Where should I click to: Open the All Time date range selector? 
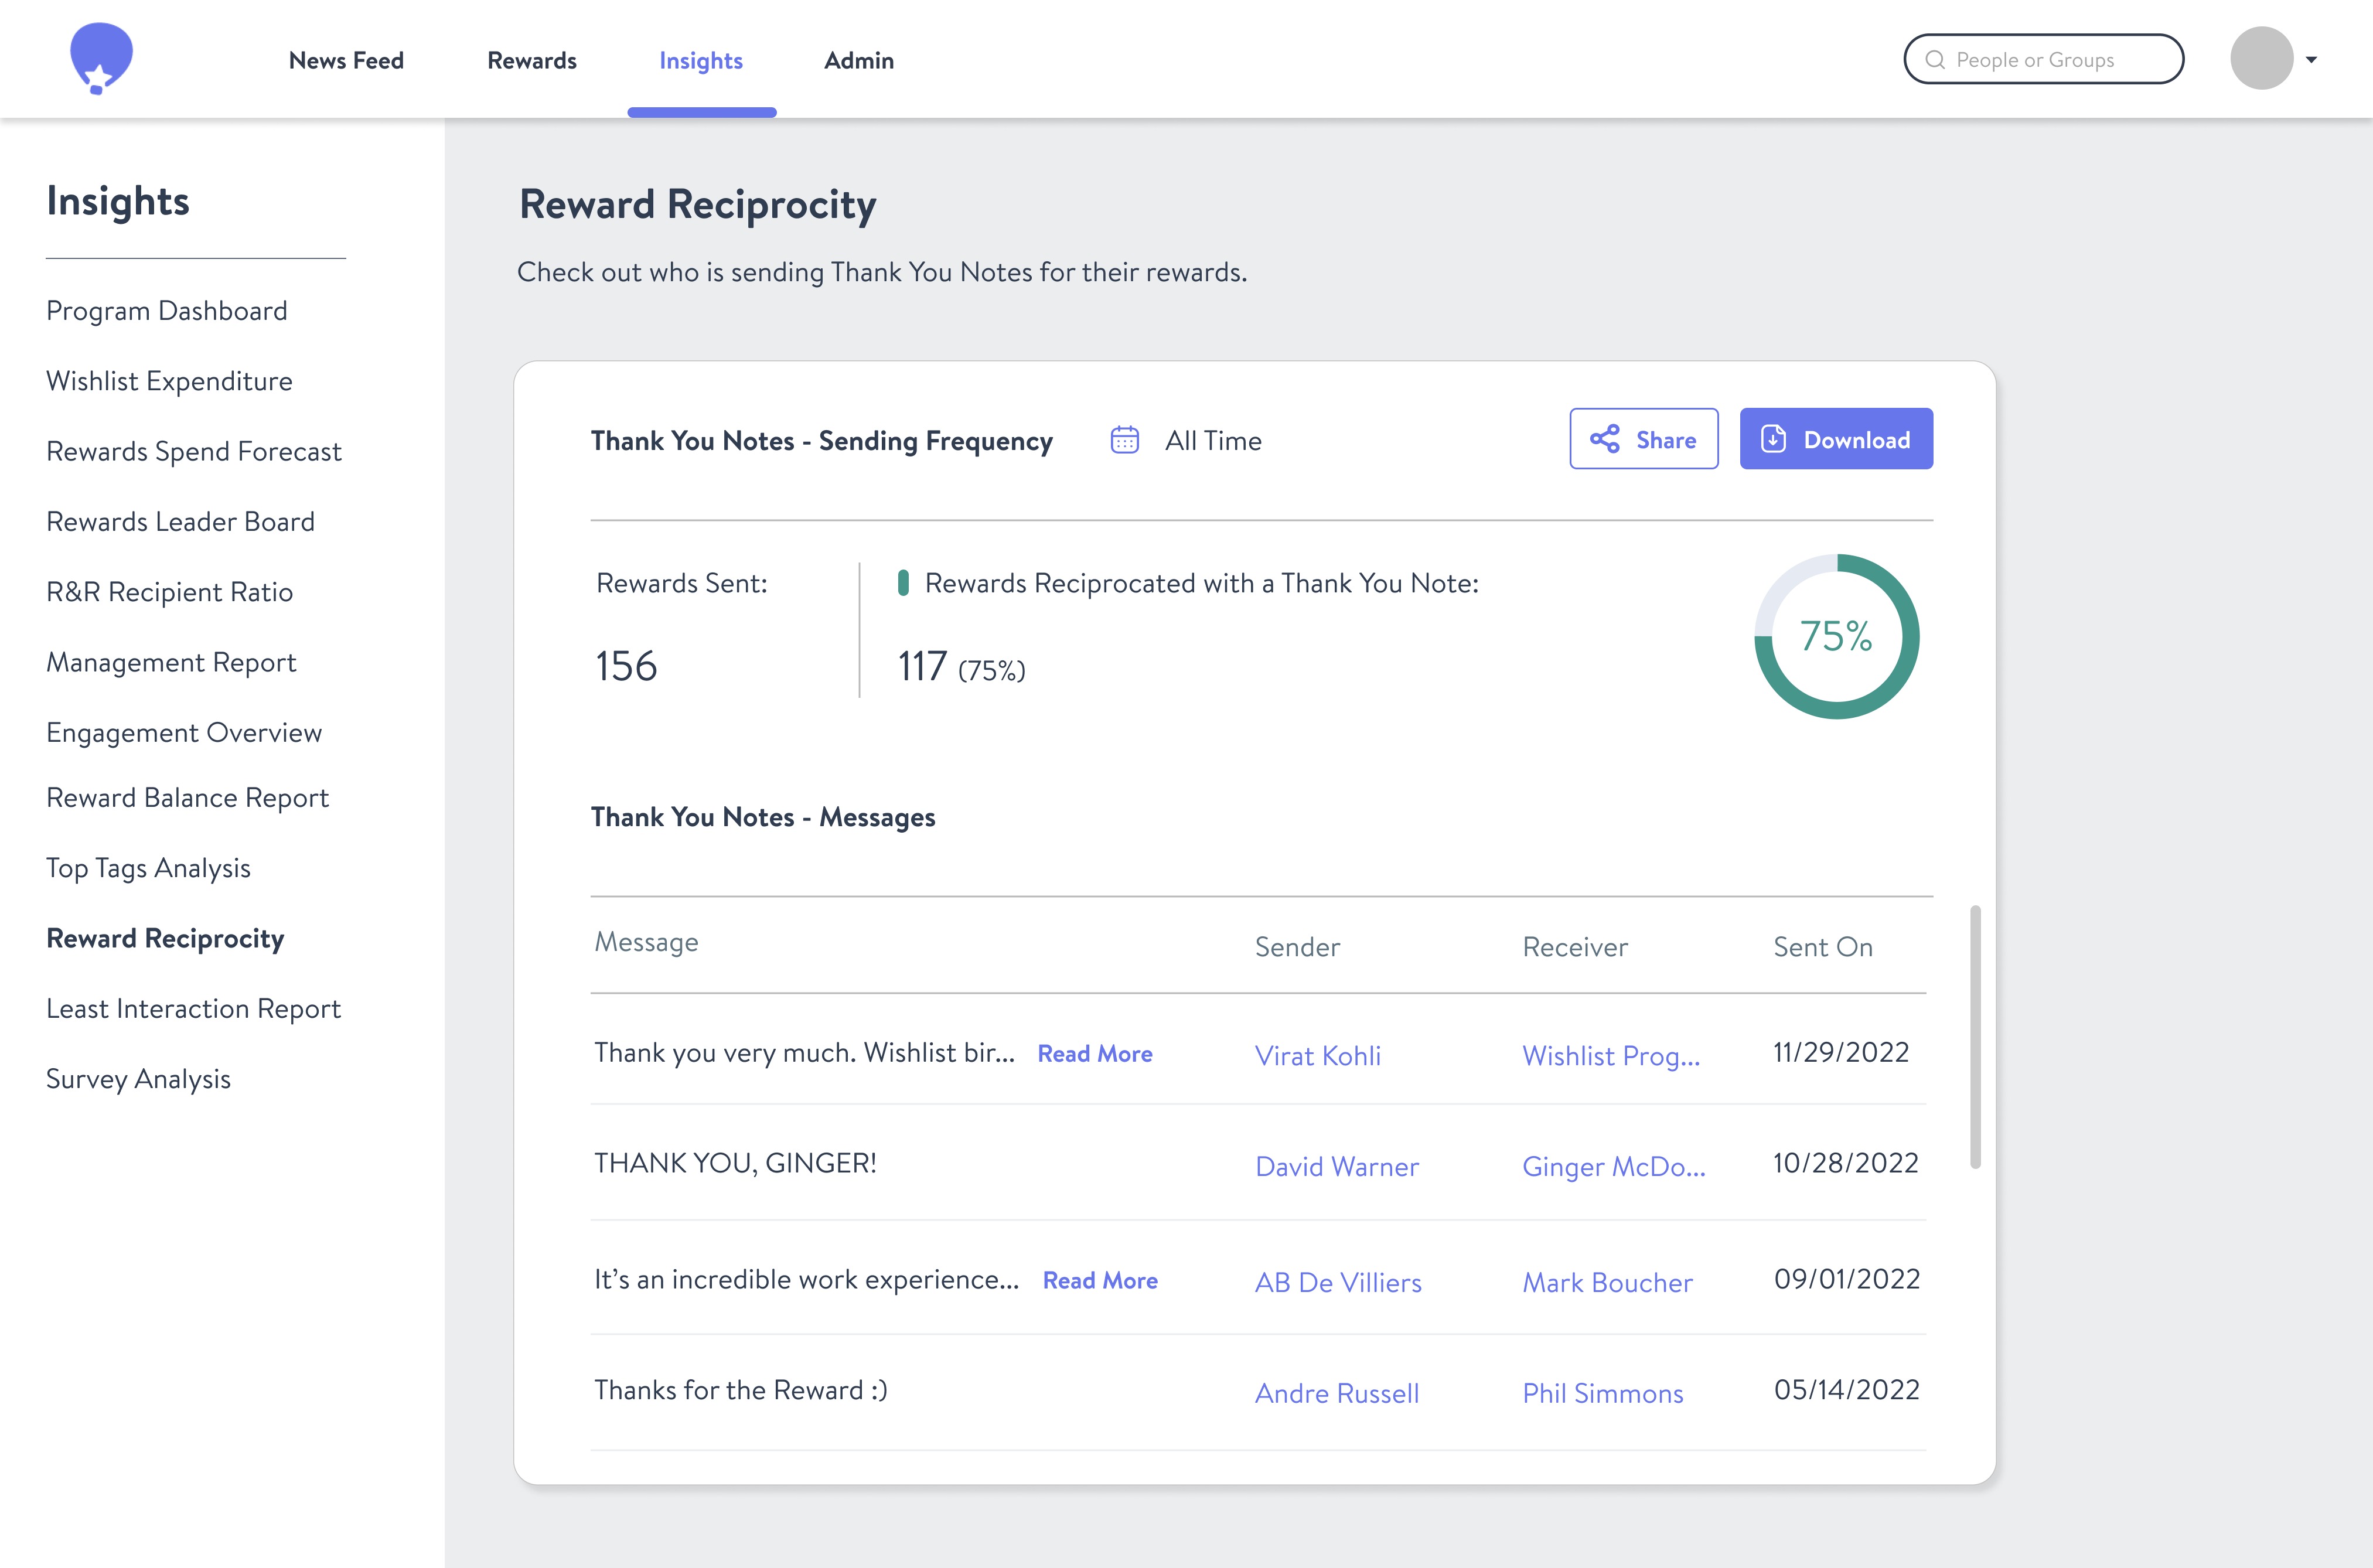click(1212, 441)
